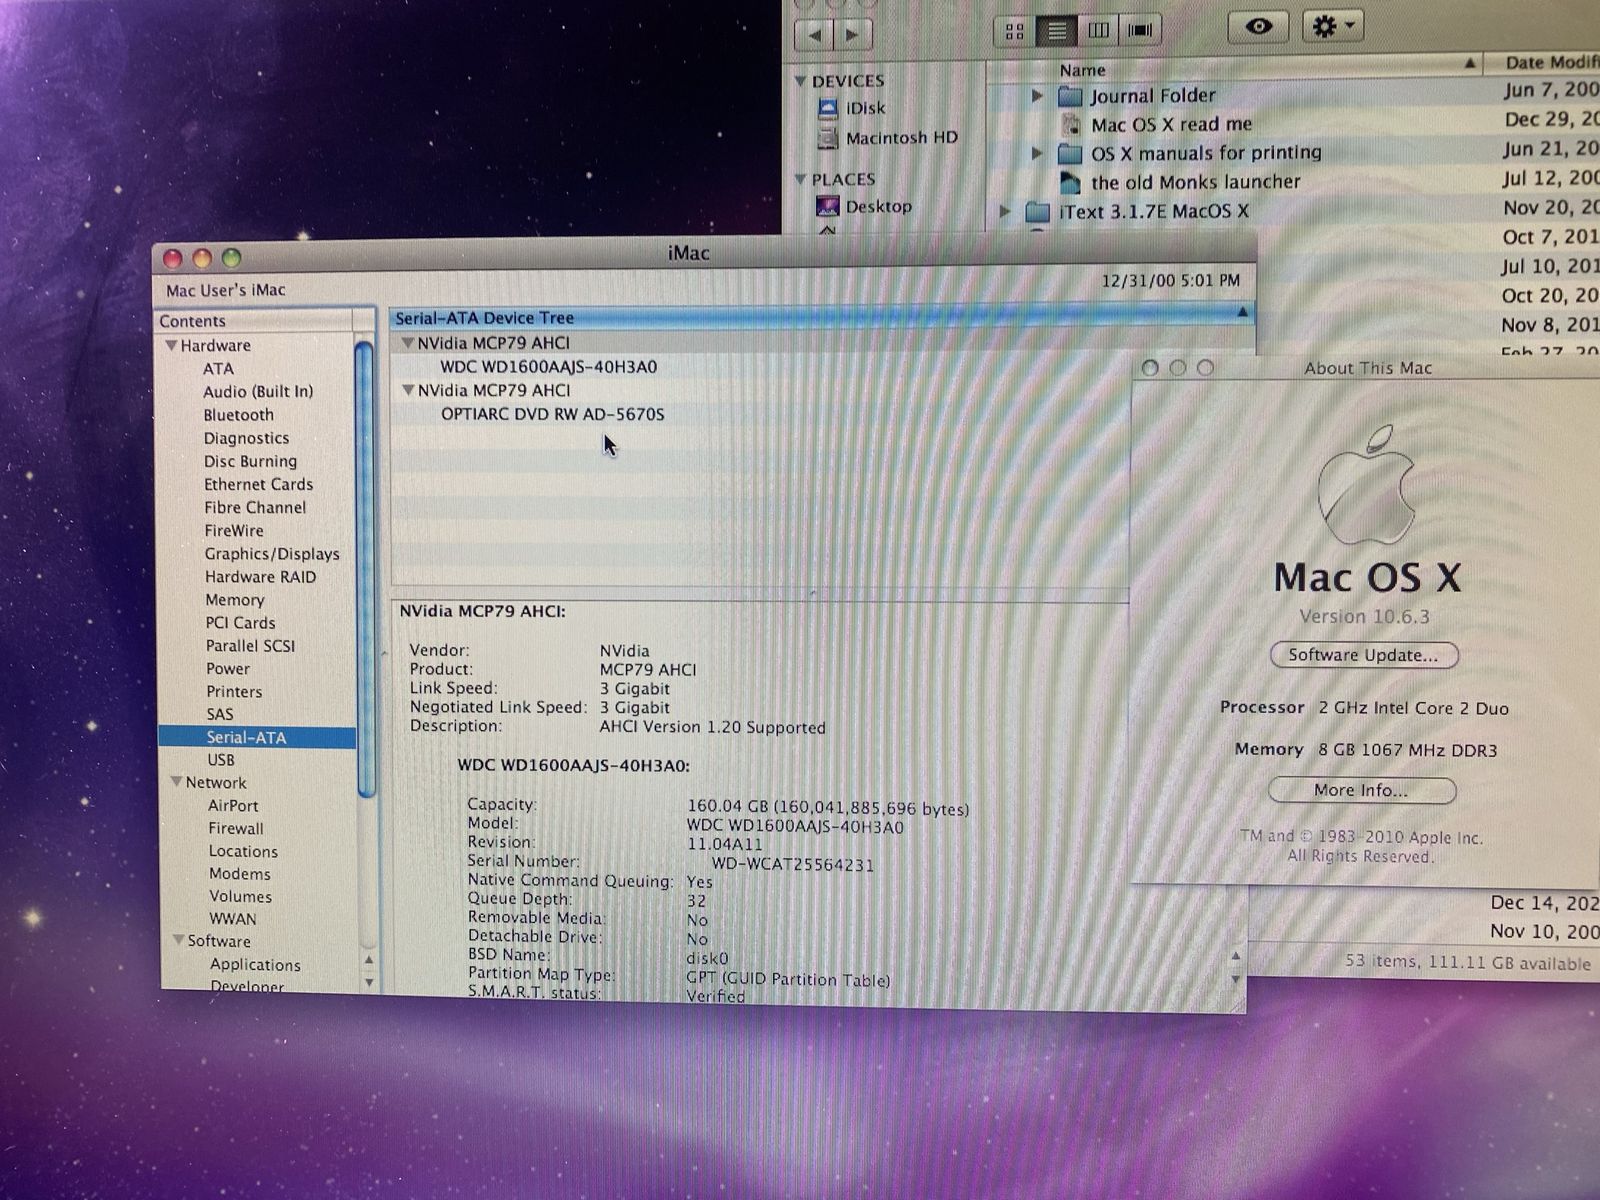Expand the iText 3.1.7E MacOS X folder

tap(1006, 211)
